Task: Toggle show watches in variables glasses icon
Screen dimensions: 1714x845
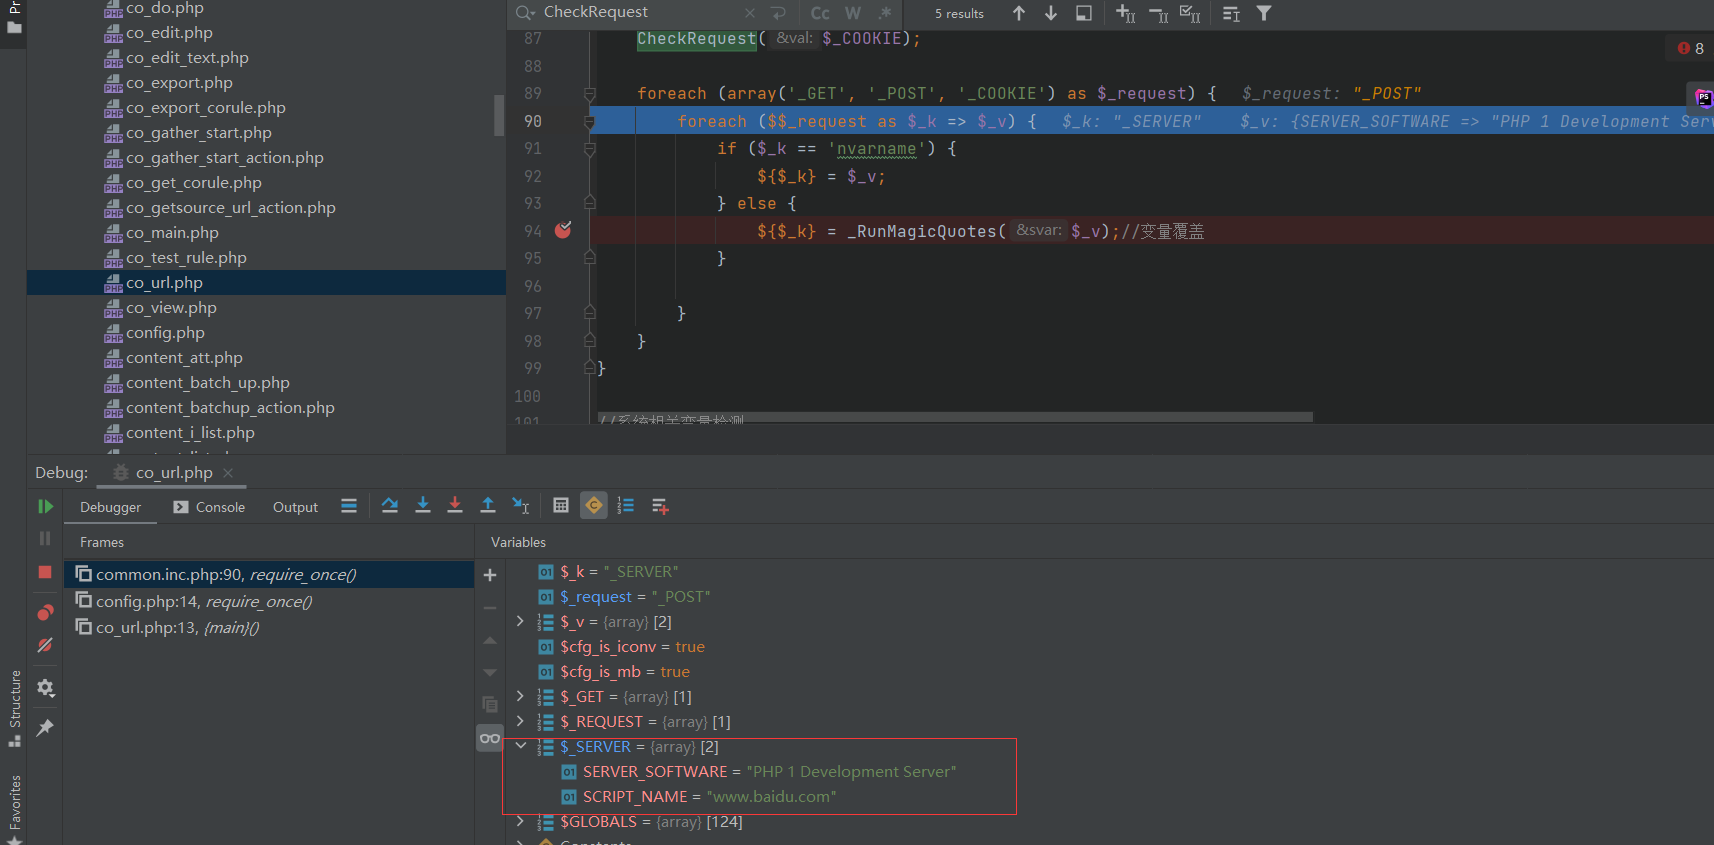Action: (490, 738)
